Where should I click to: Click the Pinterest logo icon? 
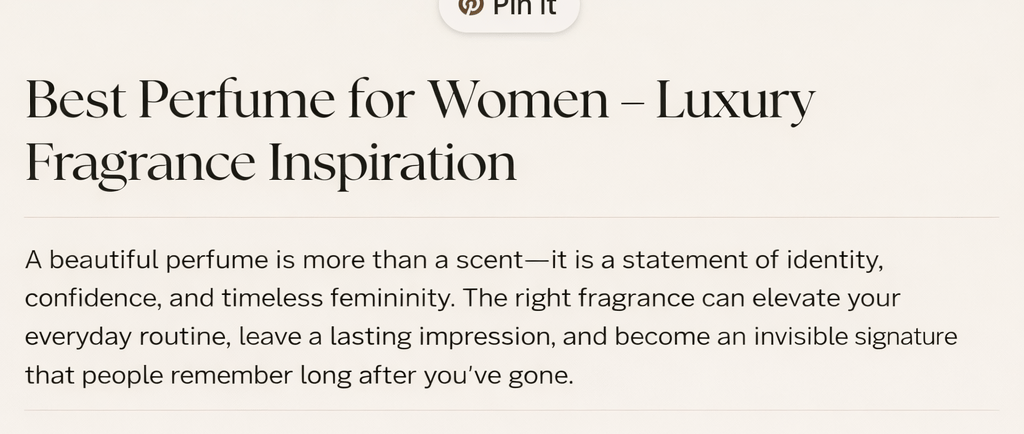click(470, 6)
